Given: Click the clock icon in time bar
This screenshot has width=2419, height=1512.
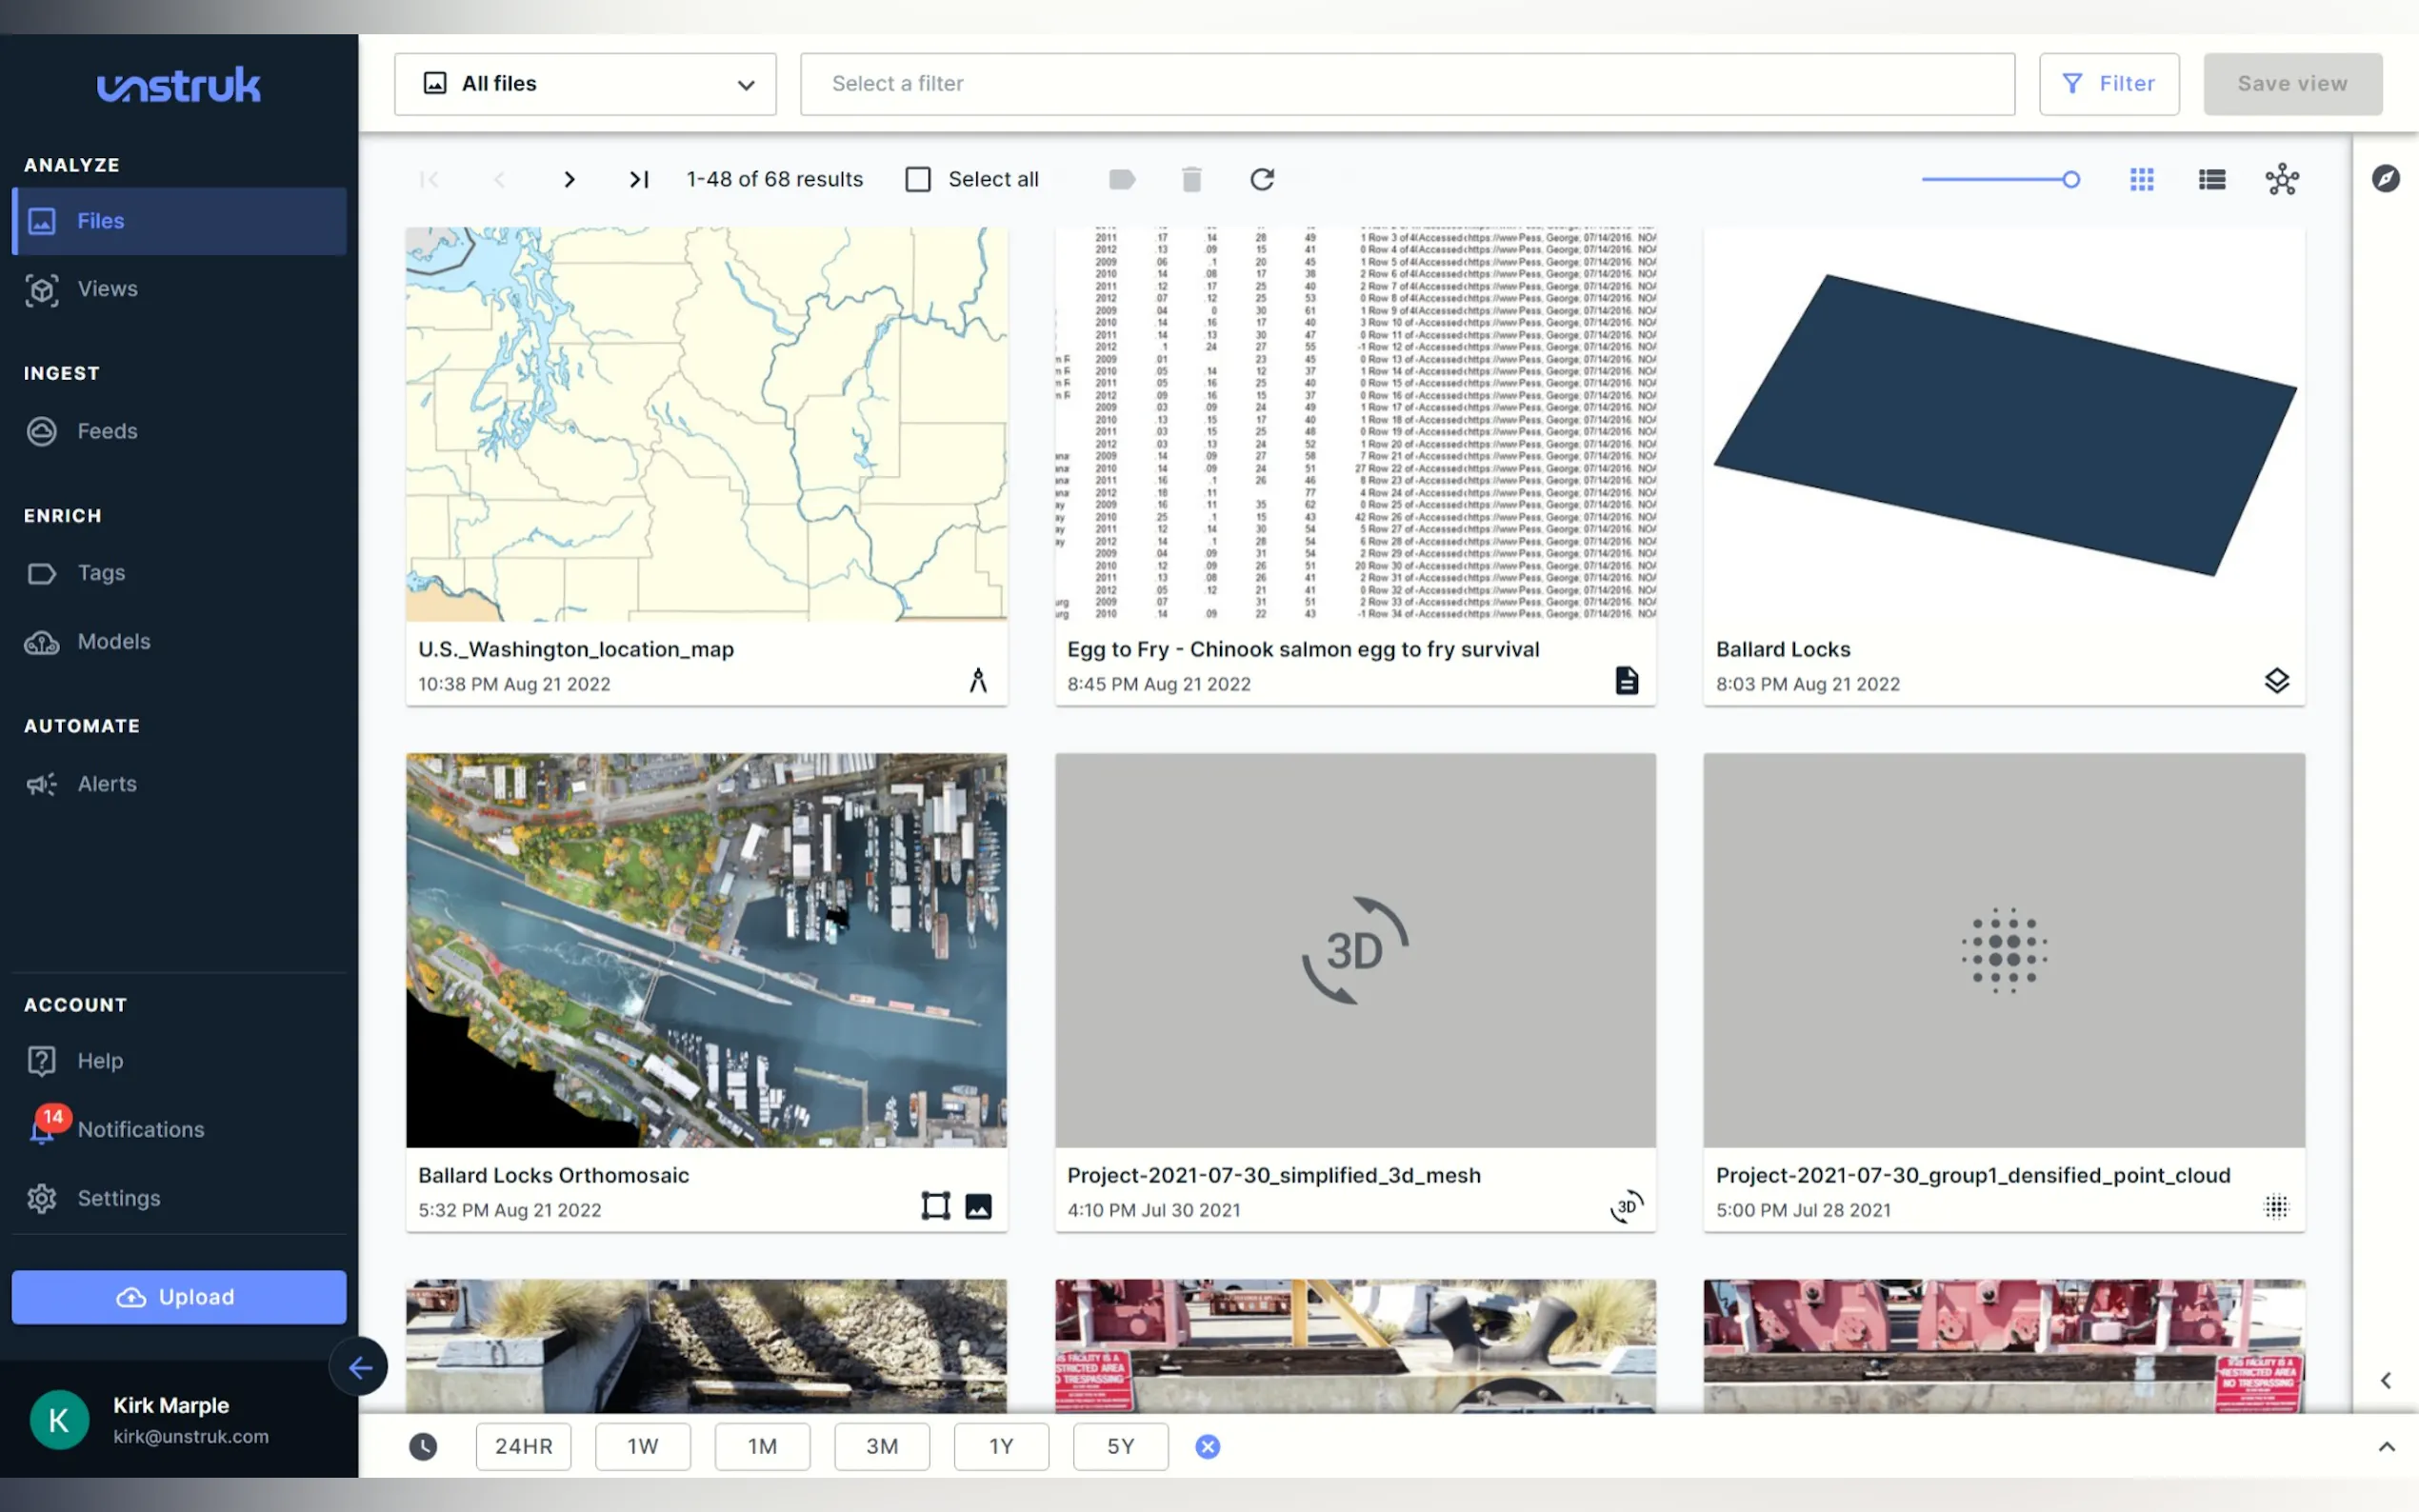Looking at the screenshot, I should click(x=423, y=1446).
